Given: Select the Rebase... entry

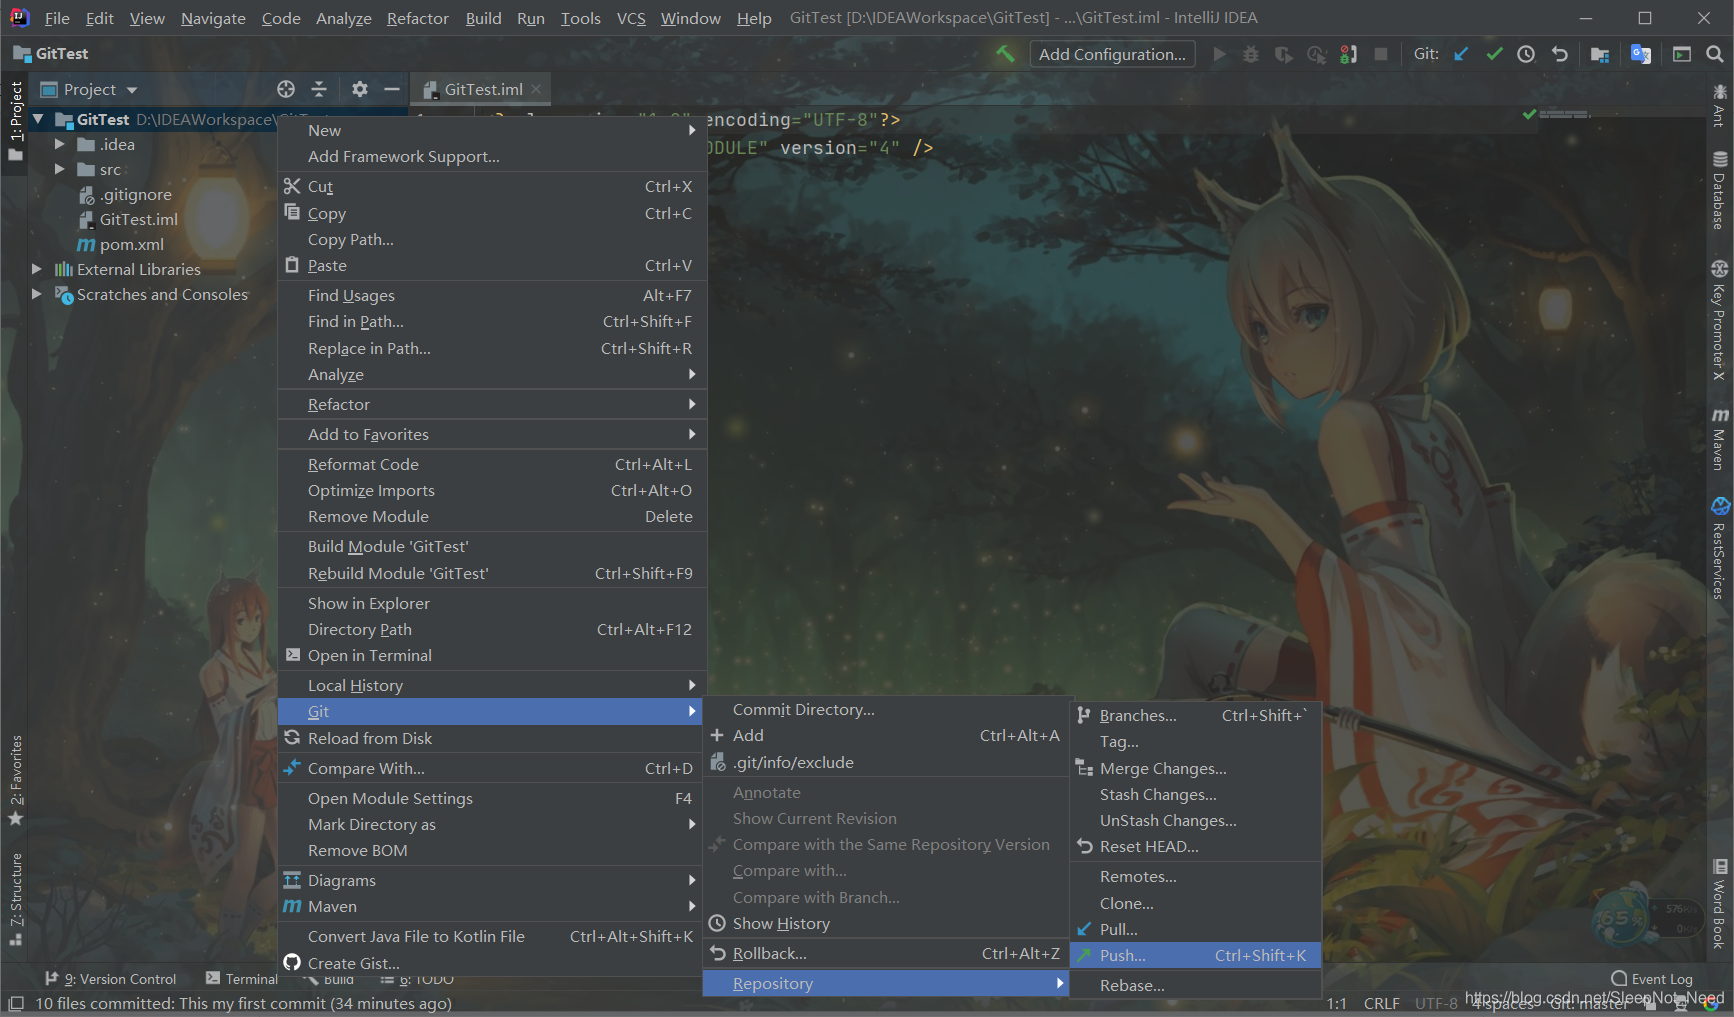Looking at the screenshot, I should pyautogui.click(x=1196, y=985).
